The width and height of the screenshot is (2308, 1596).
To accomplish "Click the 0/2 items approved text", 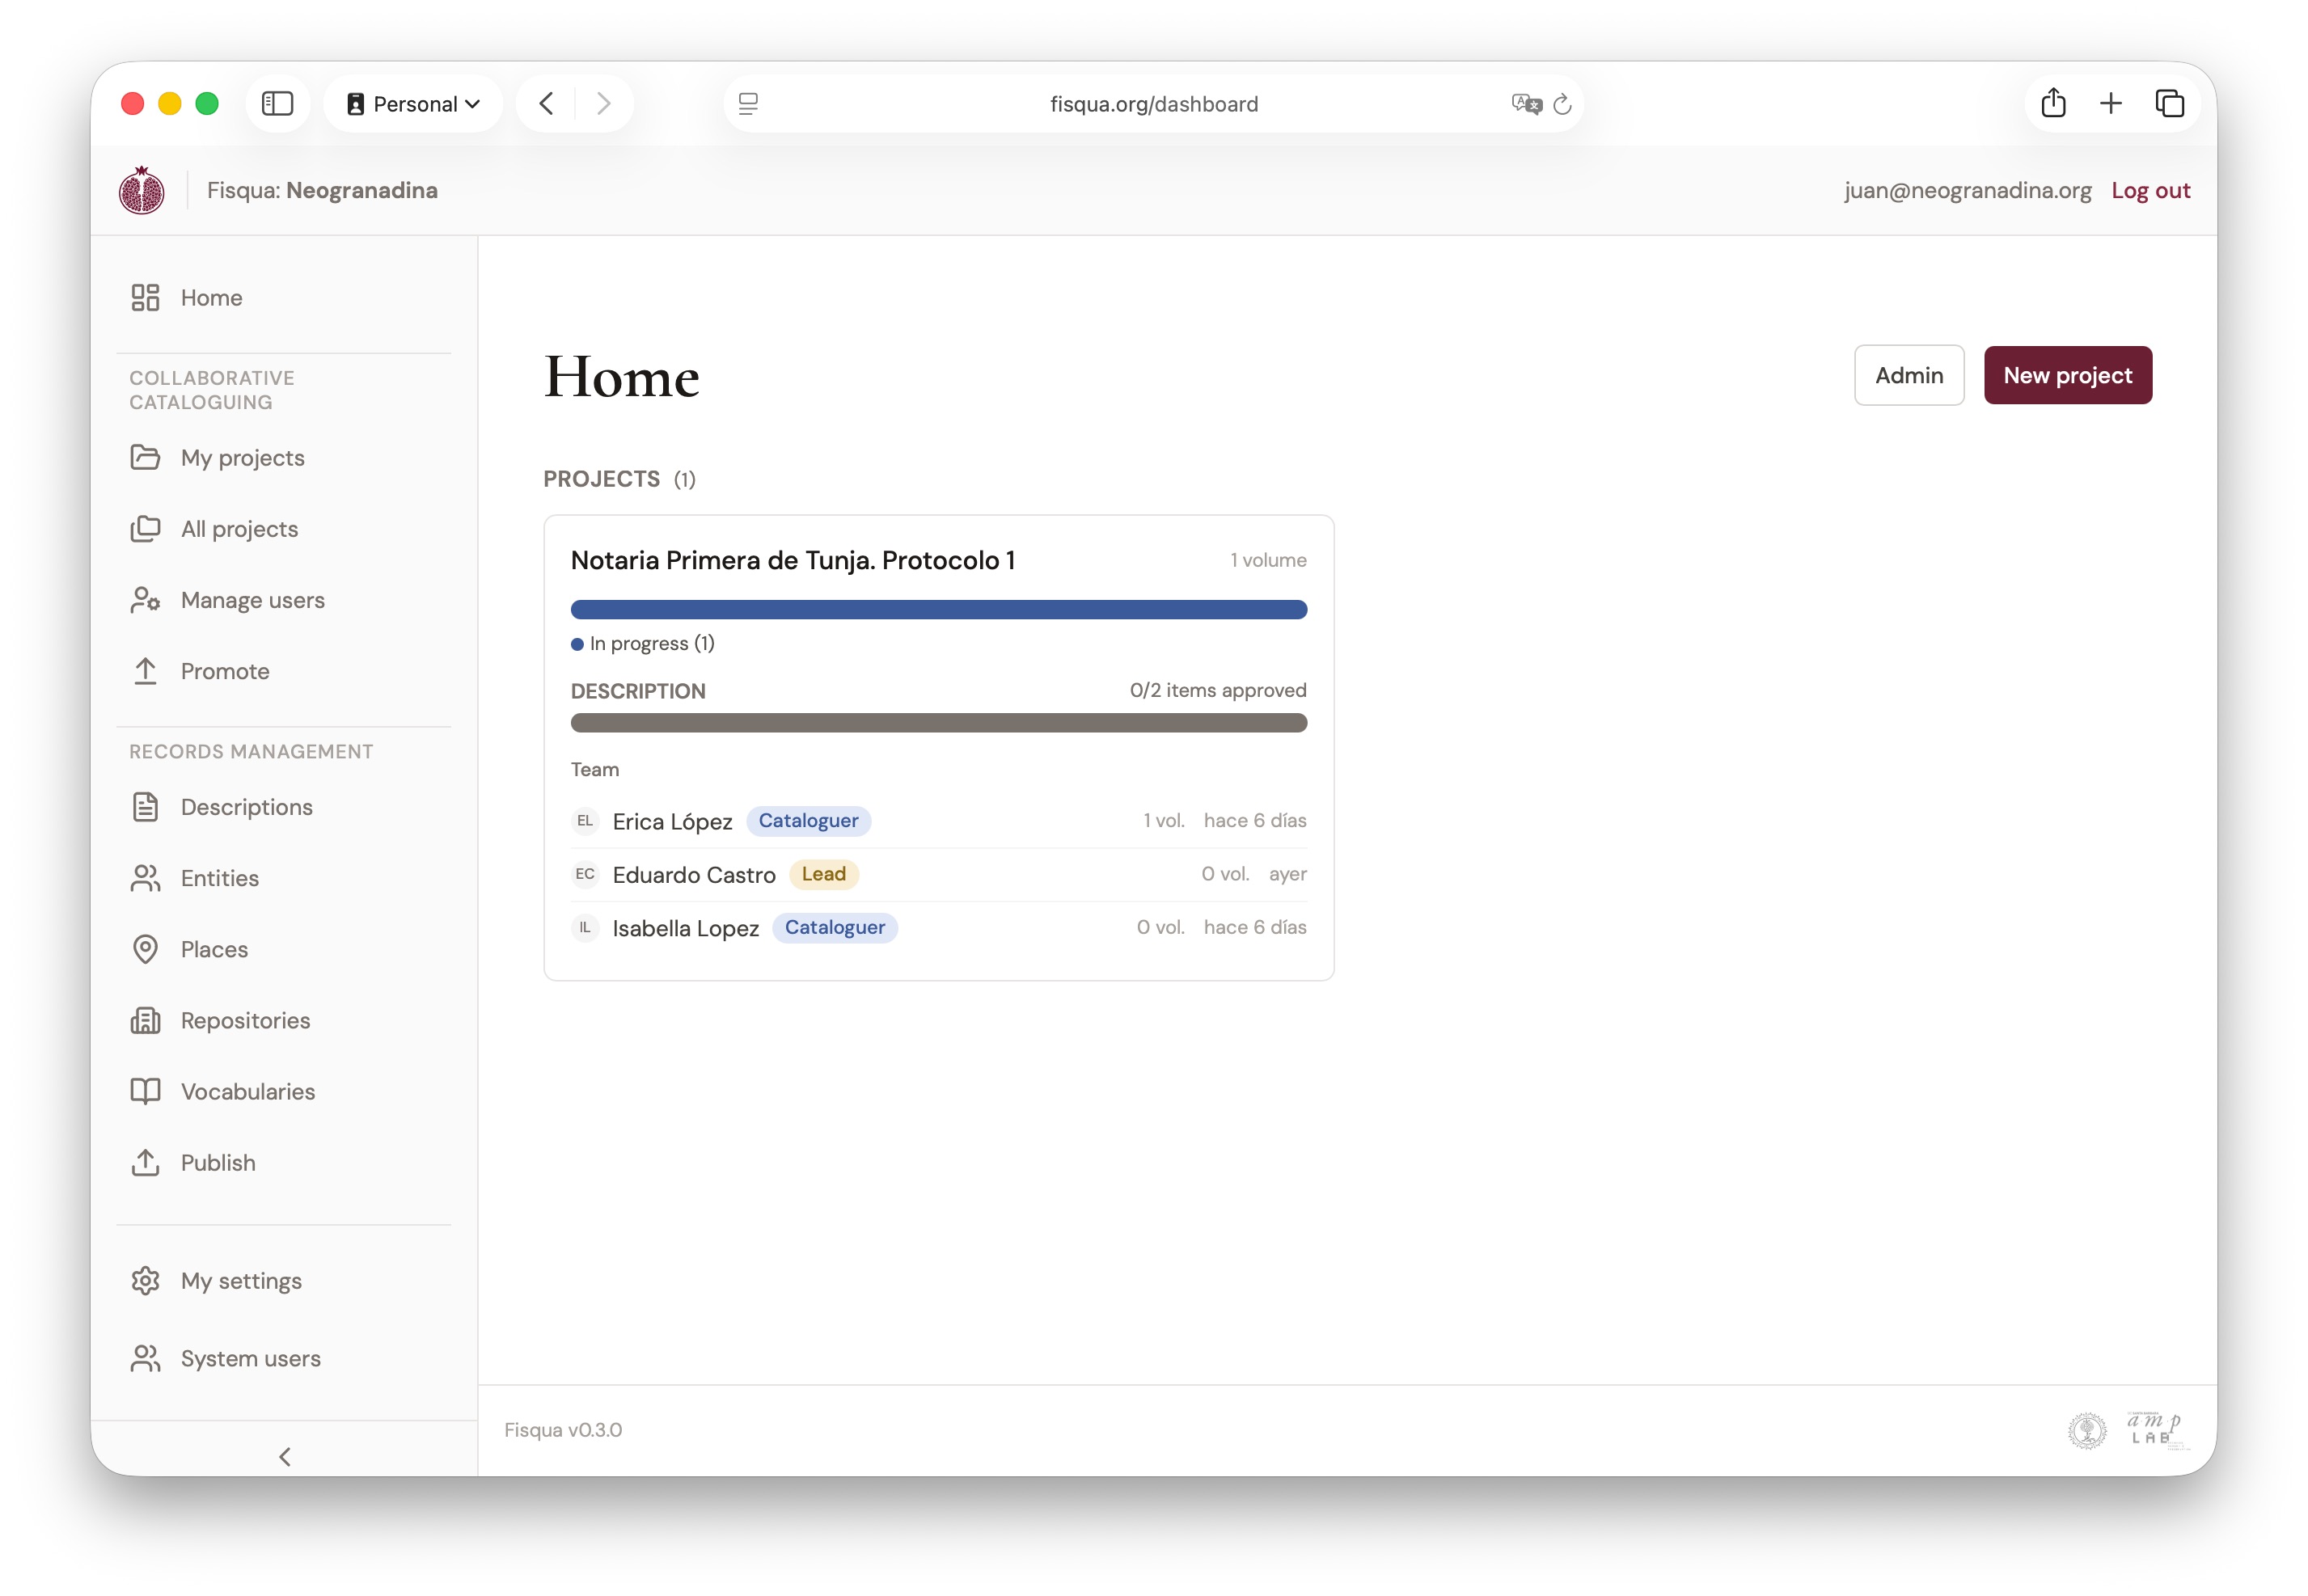I will (x=1218, y=690).
